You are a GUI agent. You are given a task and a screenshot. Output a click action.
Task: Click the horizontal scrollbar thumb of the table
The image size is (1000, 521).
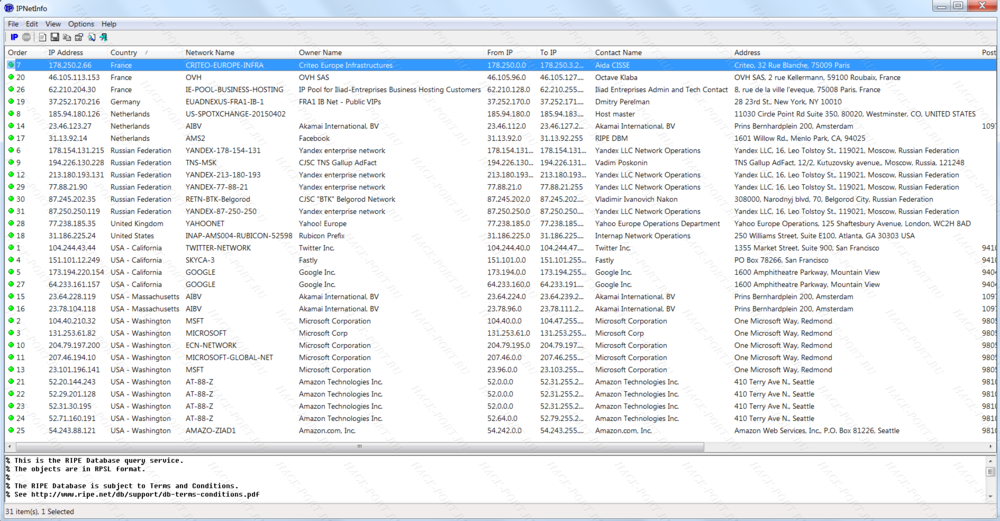click(359, 446)
